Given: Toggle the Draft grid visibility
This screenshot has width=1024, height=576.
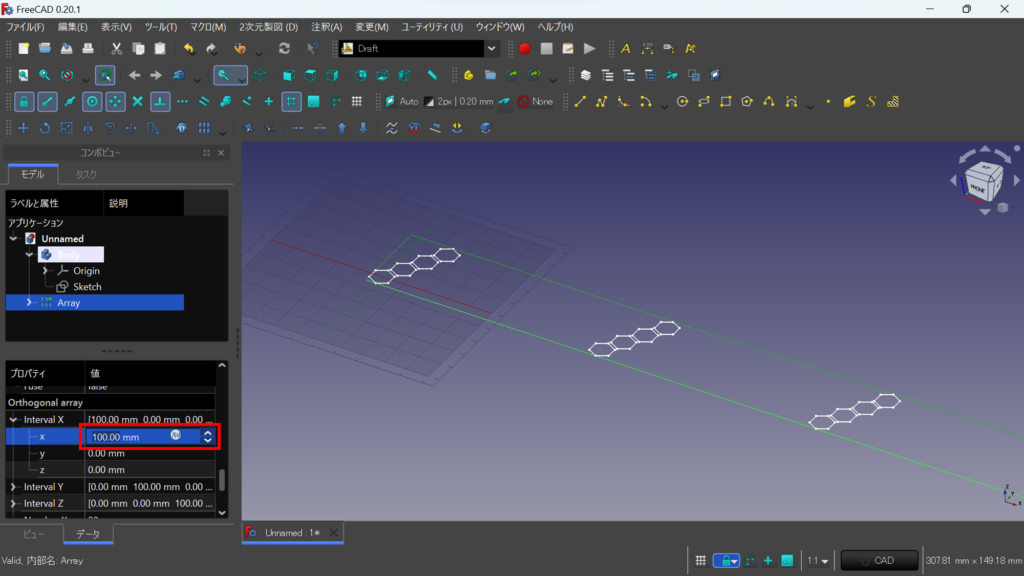Looking at the screenshot, I should (x=357, y=101).
